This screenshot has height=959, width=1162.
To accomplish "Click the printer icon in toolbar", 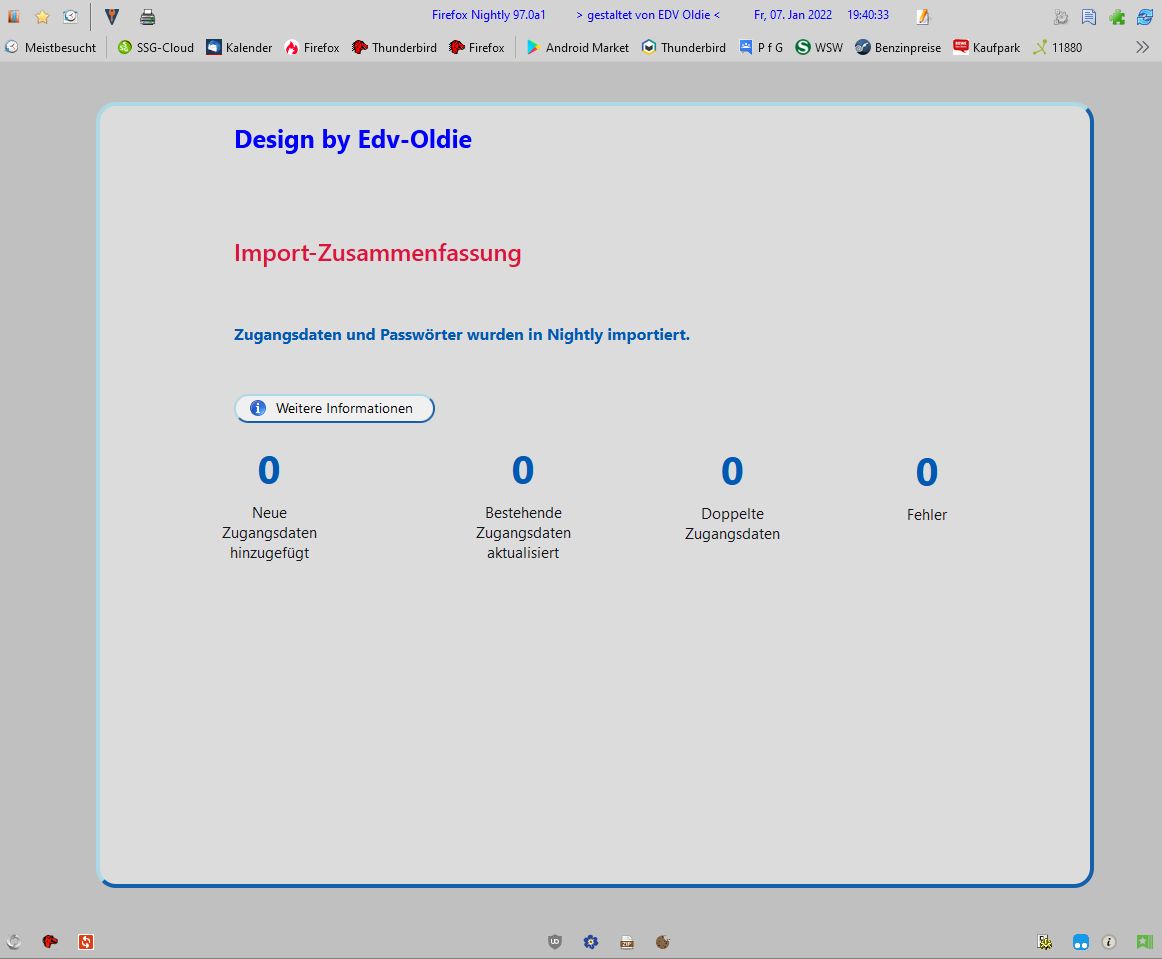I will point(147,16).
